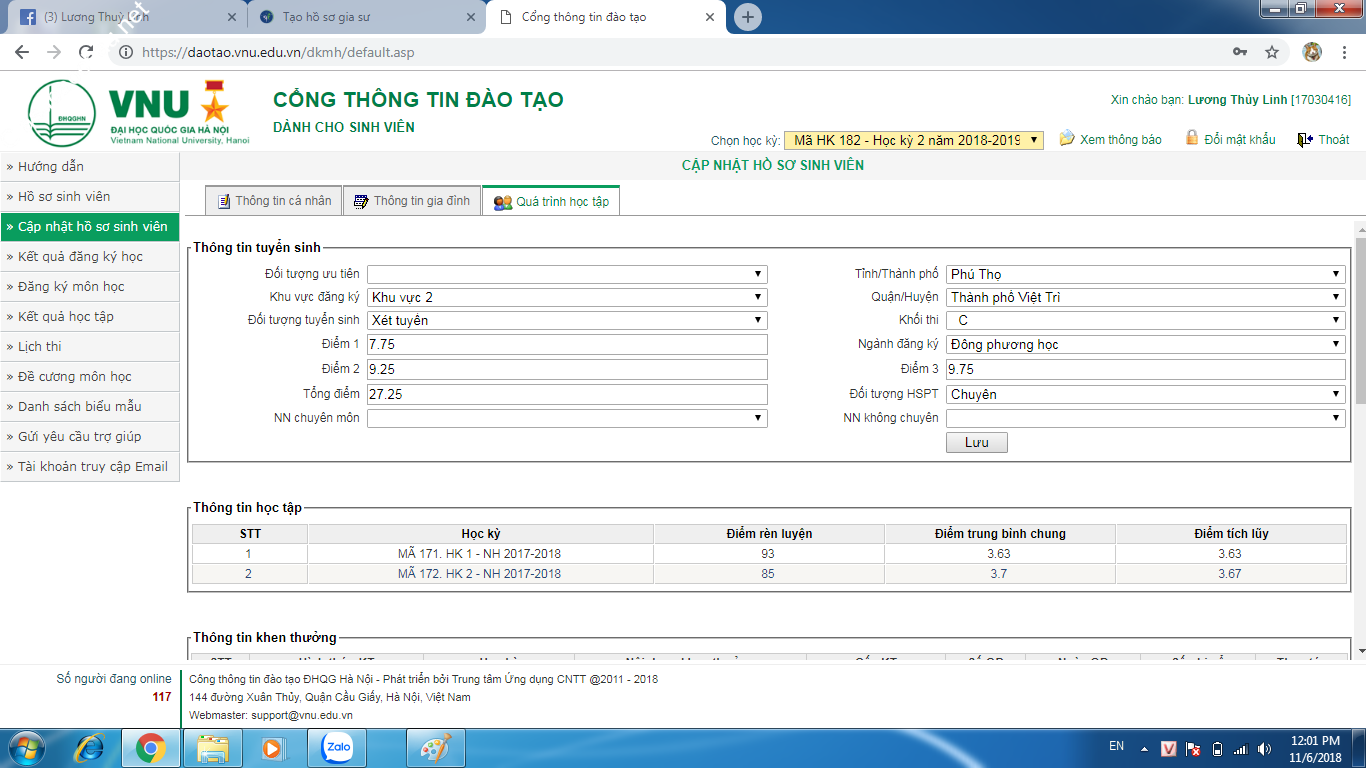Expand the Chọn học kỳ semester dropdown
The image size is (1366, 768).
pyautogui.click(x=913, y=140)
